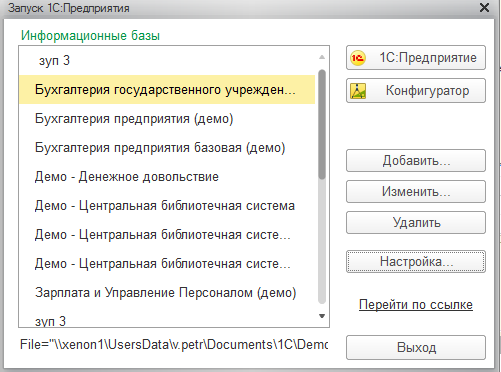Screen dimensions: 501x372
Task: Follow the Перейти по ссылке link
Action: pyautogui.click(x=416, y=305)
